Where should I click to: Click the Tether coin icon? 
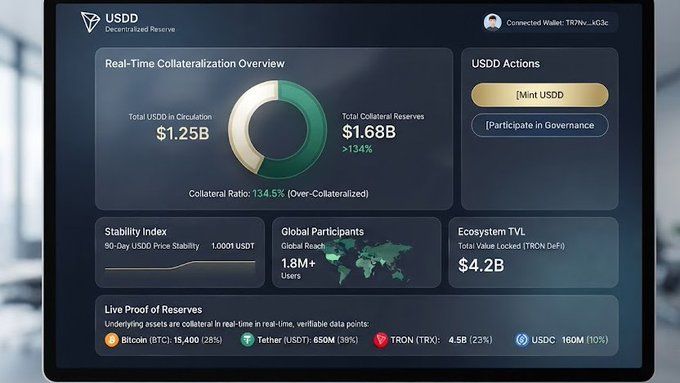click(247, 340)
